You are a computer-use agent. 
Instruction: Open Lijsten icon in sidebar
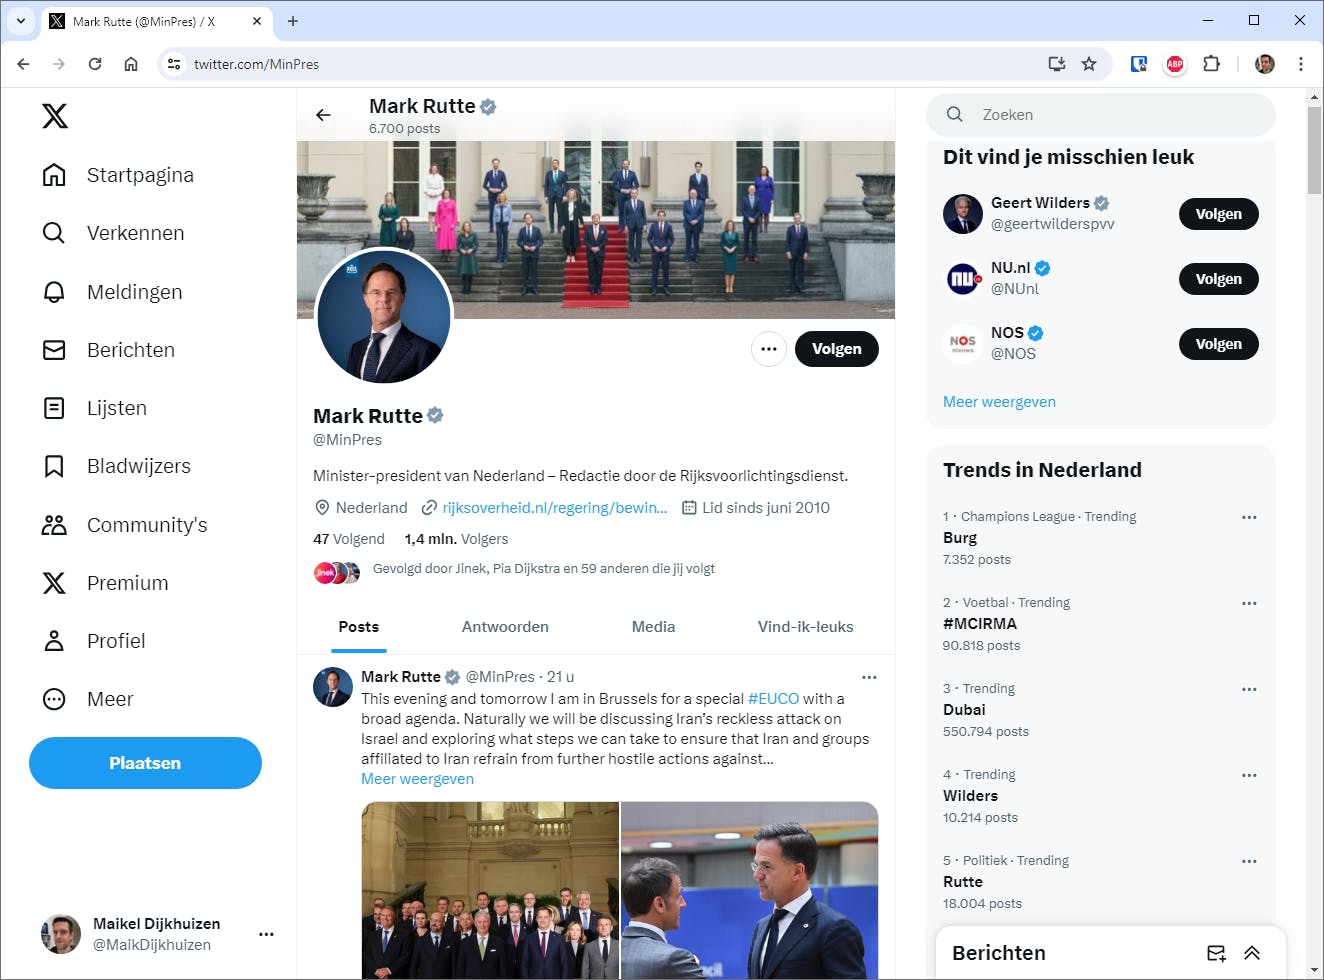pos(54,408)
